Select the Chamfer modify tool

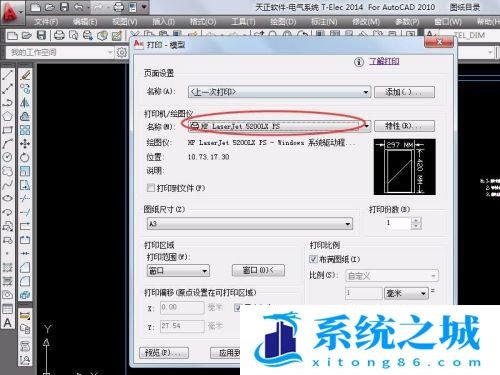[x=25, y=267]
